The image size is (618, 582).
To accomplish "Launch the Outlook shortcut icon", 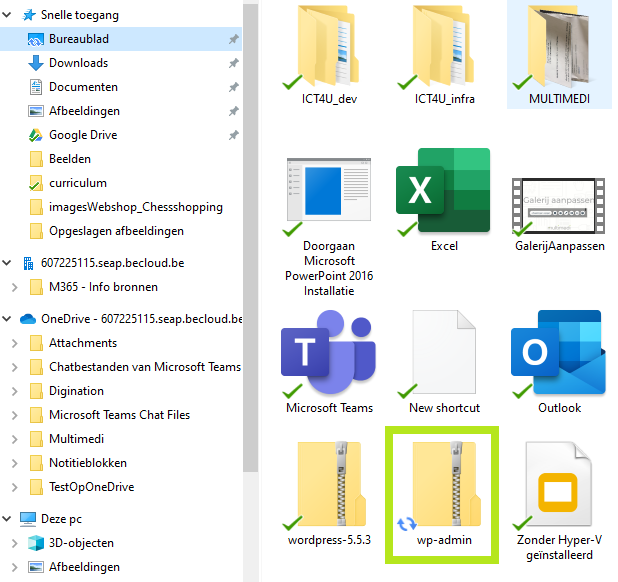I will [558, 352].
